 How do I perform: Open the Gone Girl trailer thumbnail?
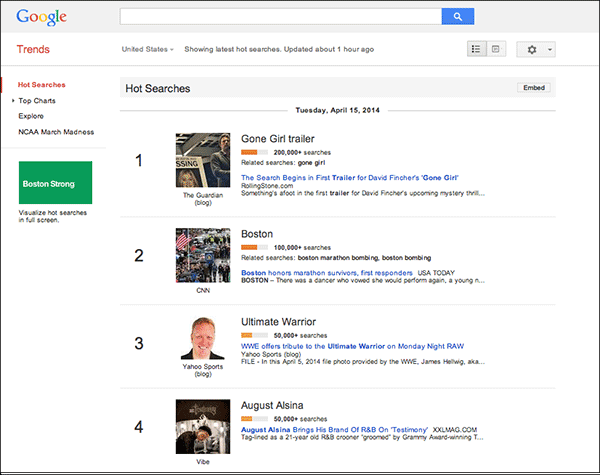coord(203,160)
